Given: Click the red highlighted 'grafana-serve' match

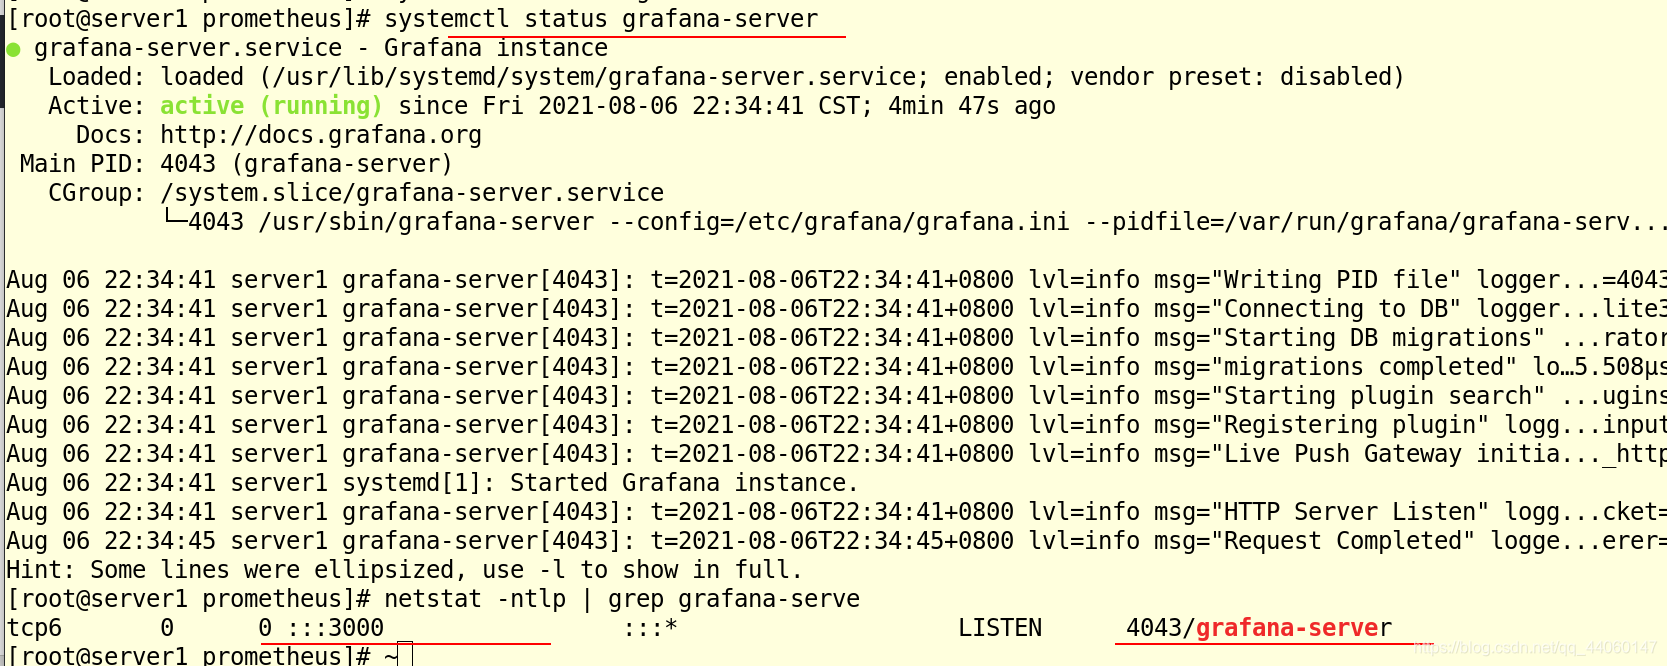Looking at the screenshot, I should coord(1287,628).
